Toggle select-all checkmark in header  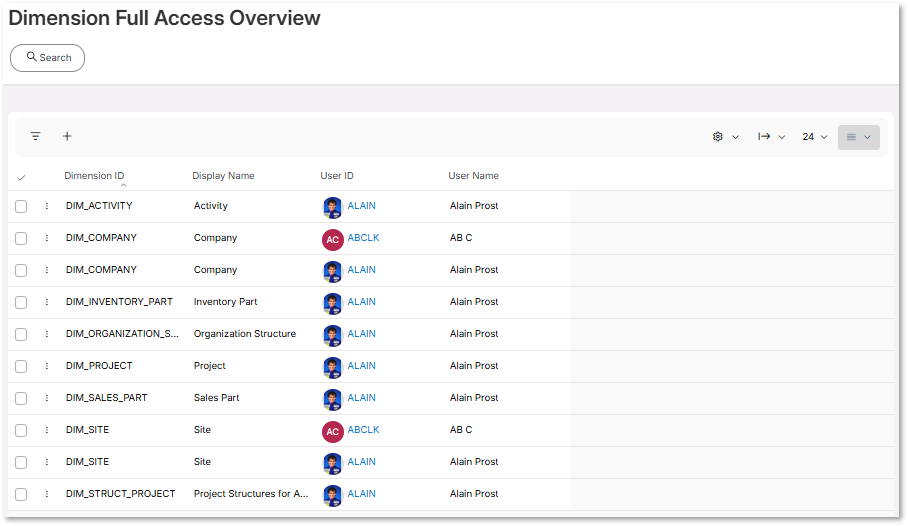point(21,177)
